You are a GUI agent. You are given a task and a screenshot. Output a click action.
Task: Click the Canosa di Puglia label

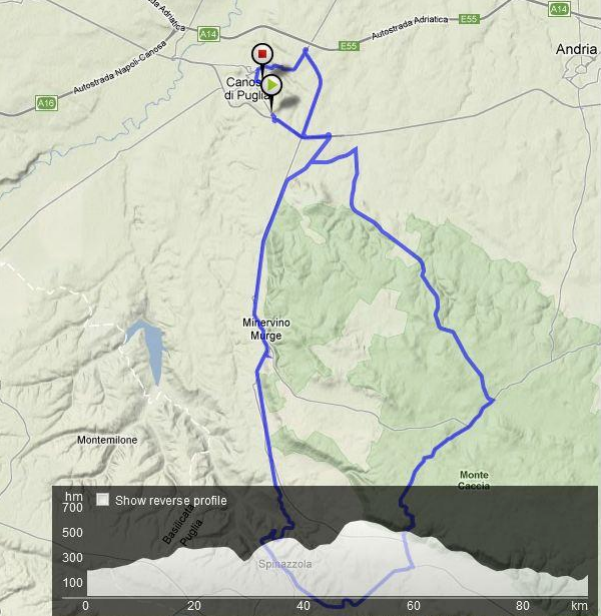[x=247, y=88]
